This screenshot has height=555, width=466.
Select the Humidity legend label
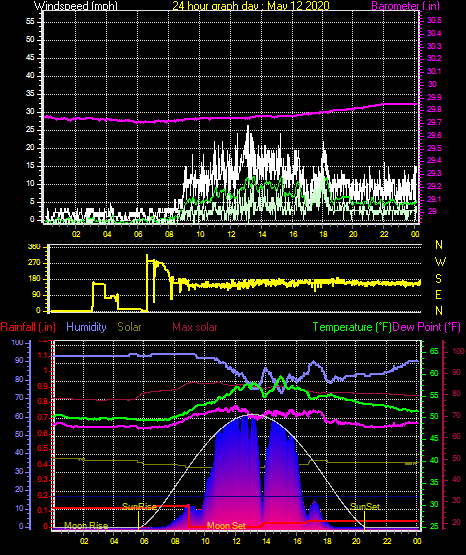tap(86, 327)
